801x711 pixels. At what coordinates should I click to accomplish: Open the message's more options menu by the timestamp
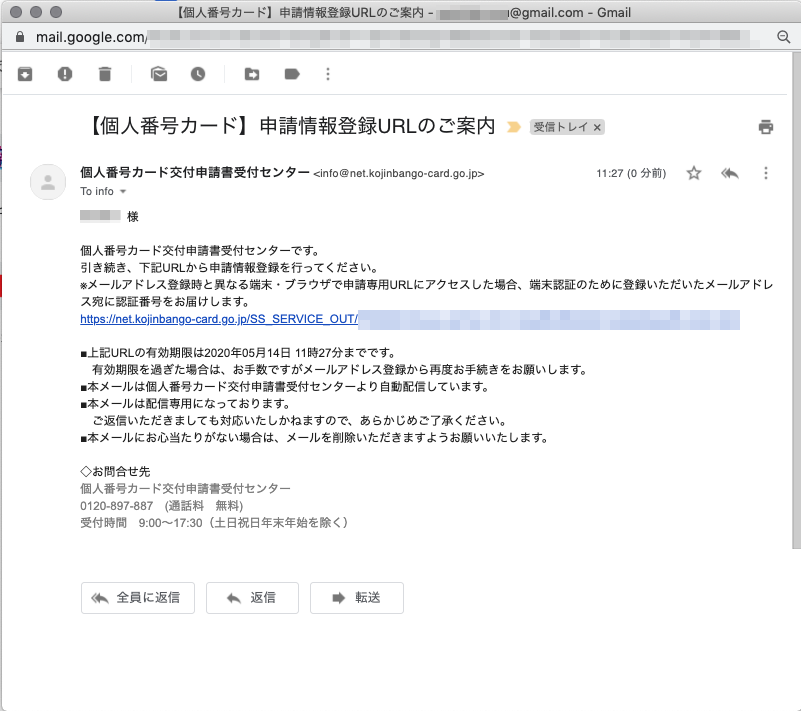click(x=766, y=173)
